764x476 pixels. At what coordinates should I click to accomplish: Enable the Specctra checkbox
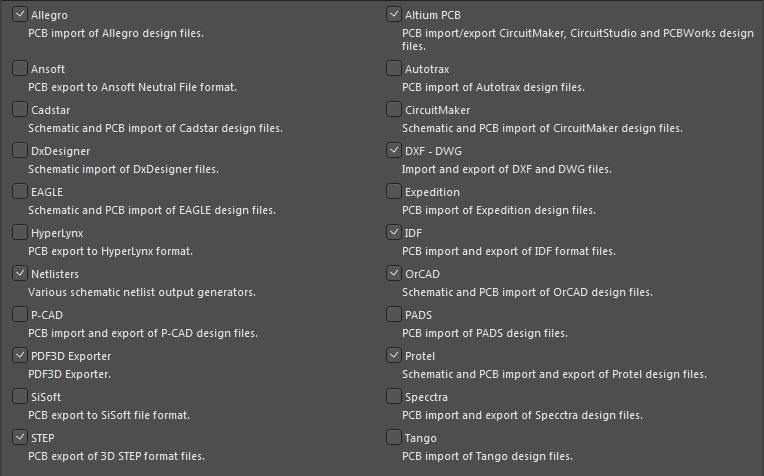394,396
